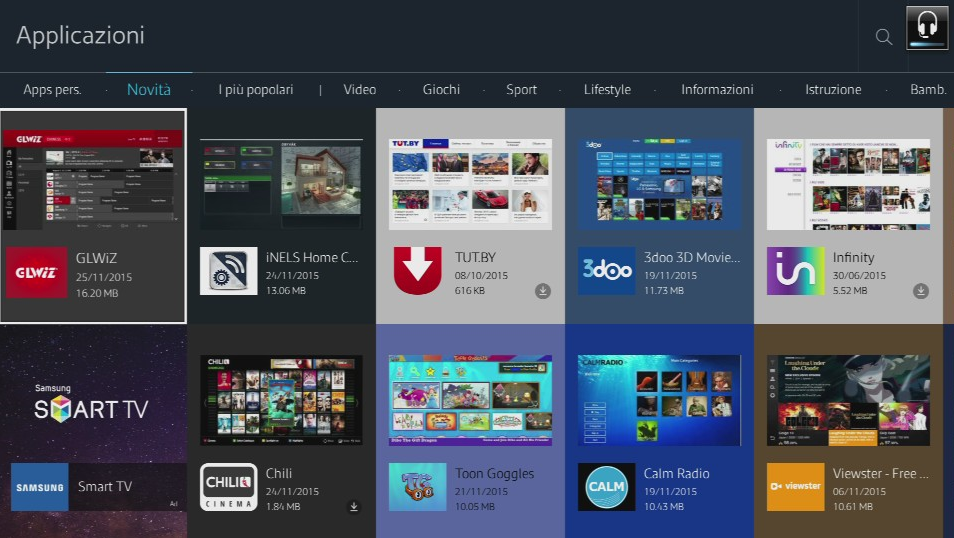This screenshot has height=538, width=954.
Task: Click the headphones profile icon
Action: [x=927, y=27]
